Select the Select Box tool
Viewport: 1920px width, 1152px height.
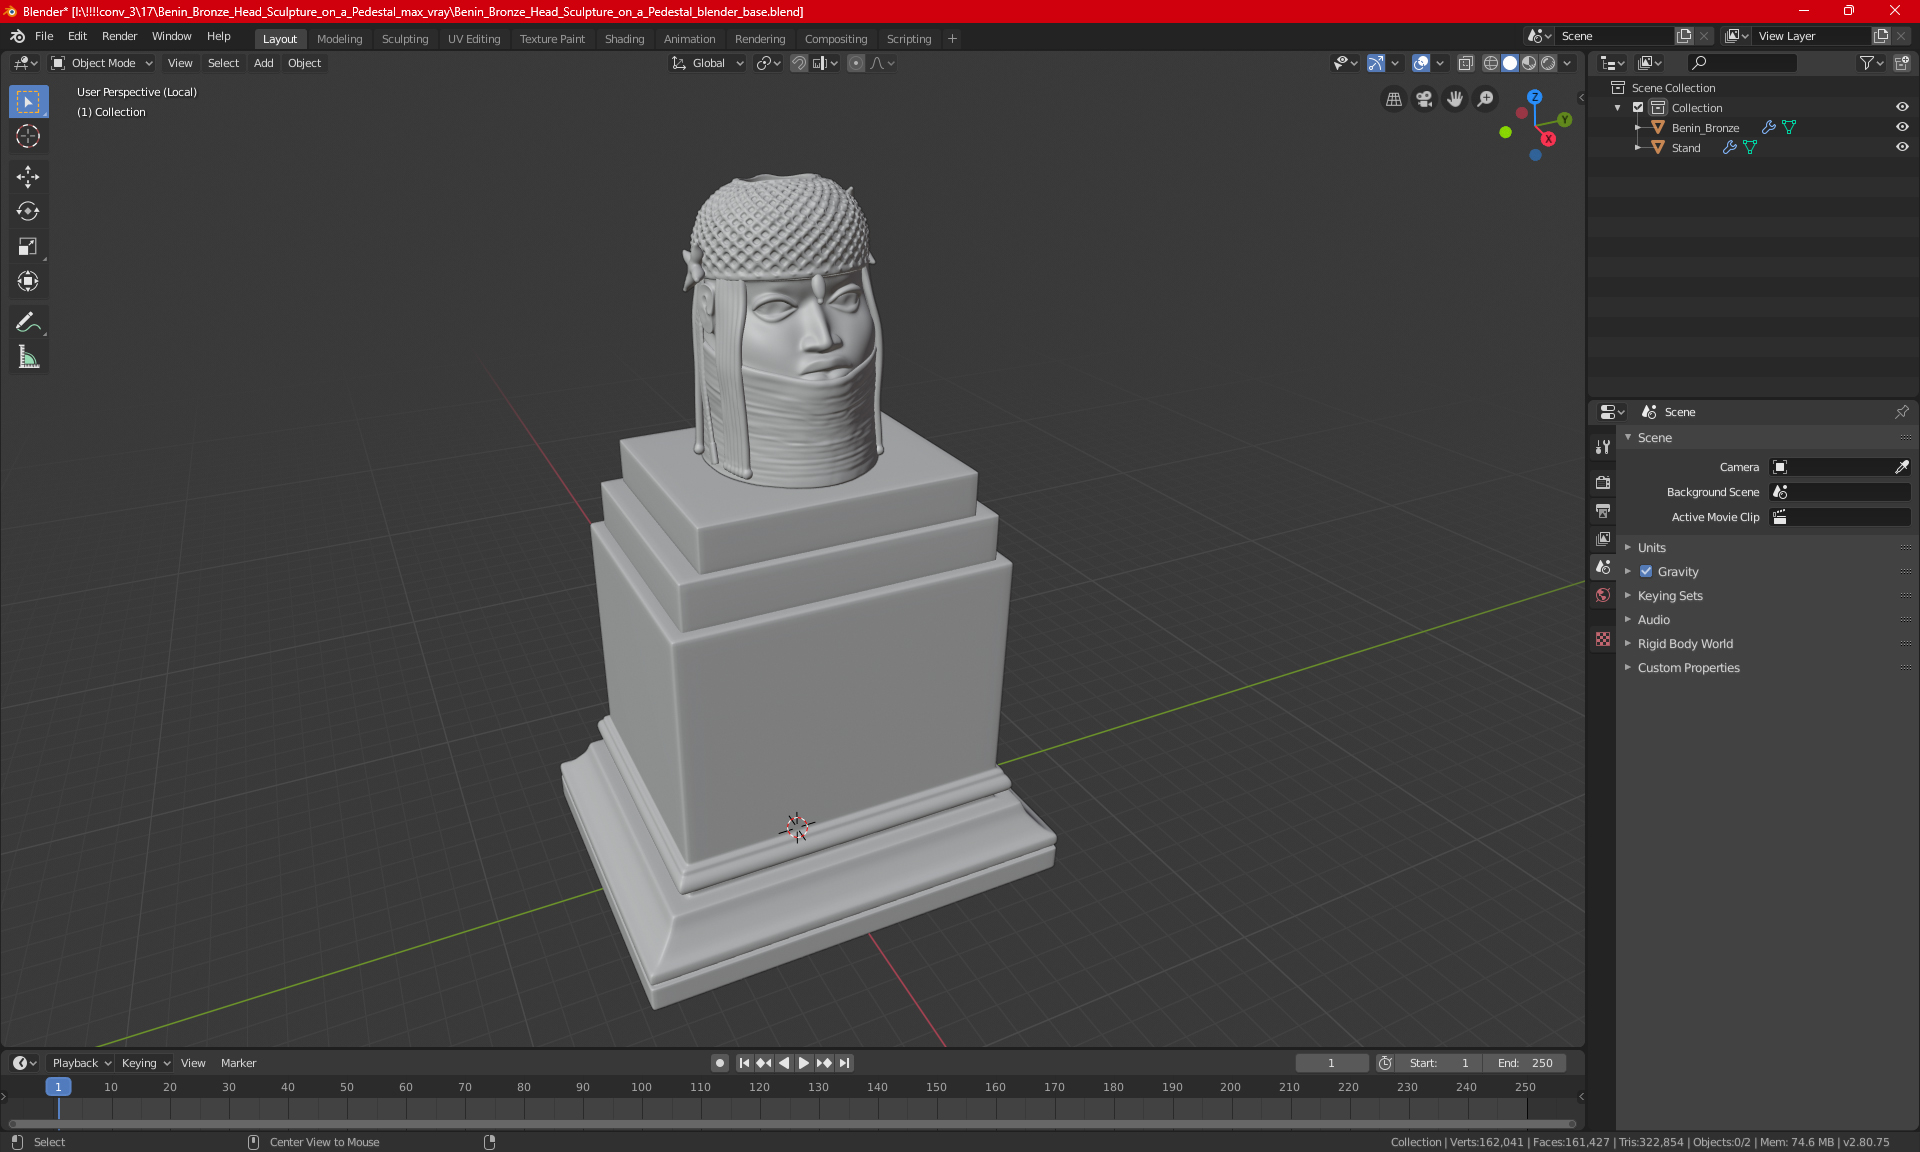[28, 102]
